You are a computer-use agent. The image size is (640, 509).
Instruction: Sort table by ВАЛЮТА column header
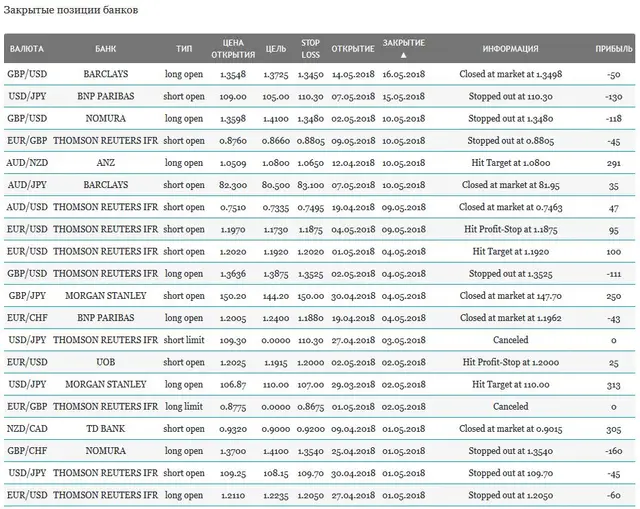27,49
